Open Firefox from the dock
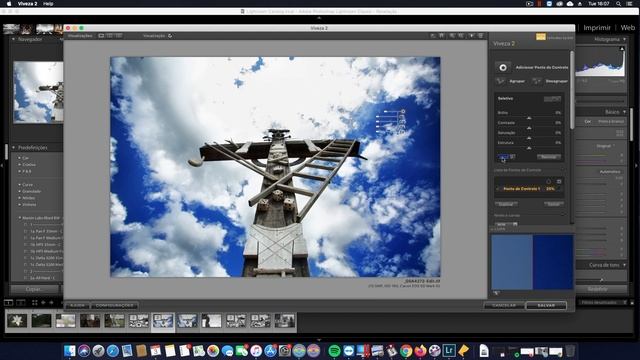 click(x=420, y=351)
